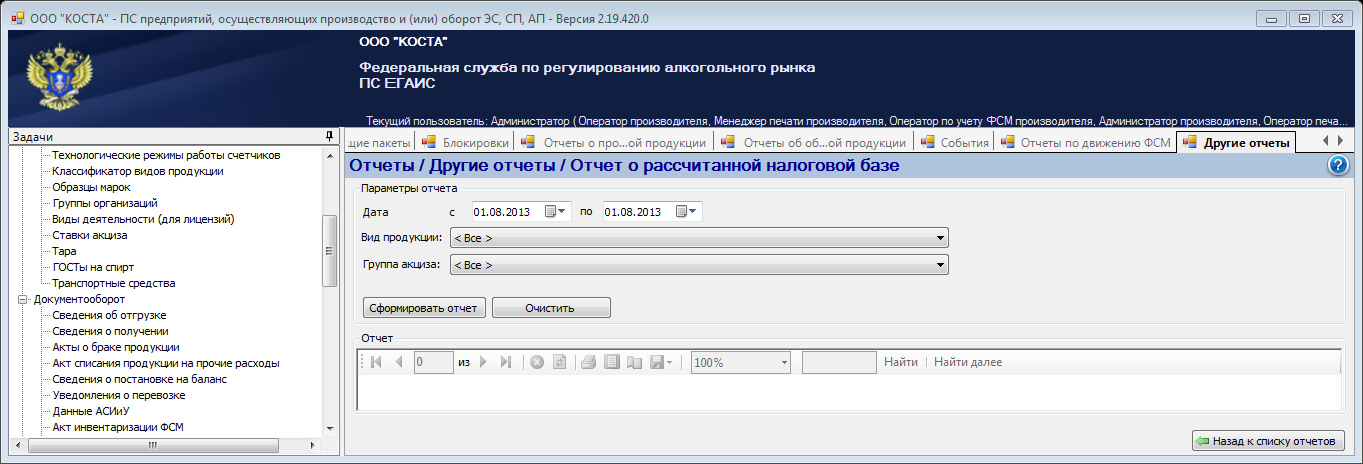Open Акт списания продукции на прочие расходы

coord(165,363)
